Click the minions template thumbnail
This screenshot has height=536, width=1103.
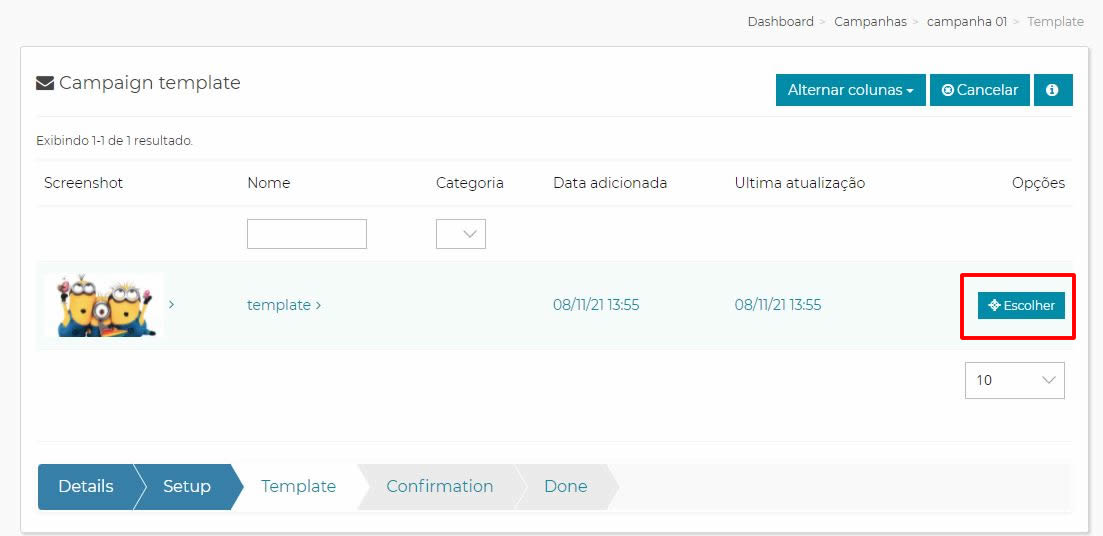[x=103, y=305]
